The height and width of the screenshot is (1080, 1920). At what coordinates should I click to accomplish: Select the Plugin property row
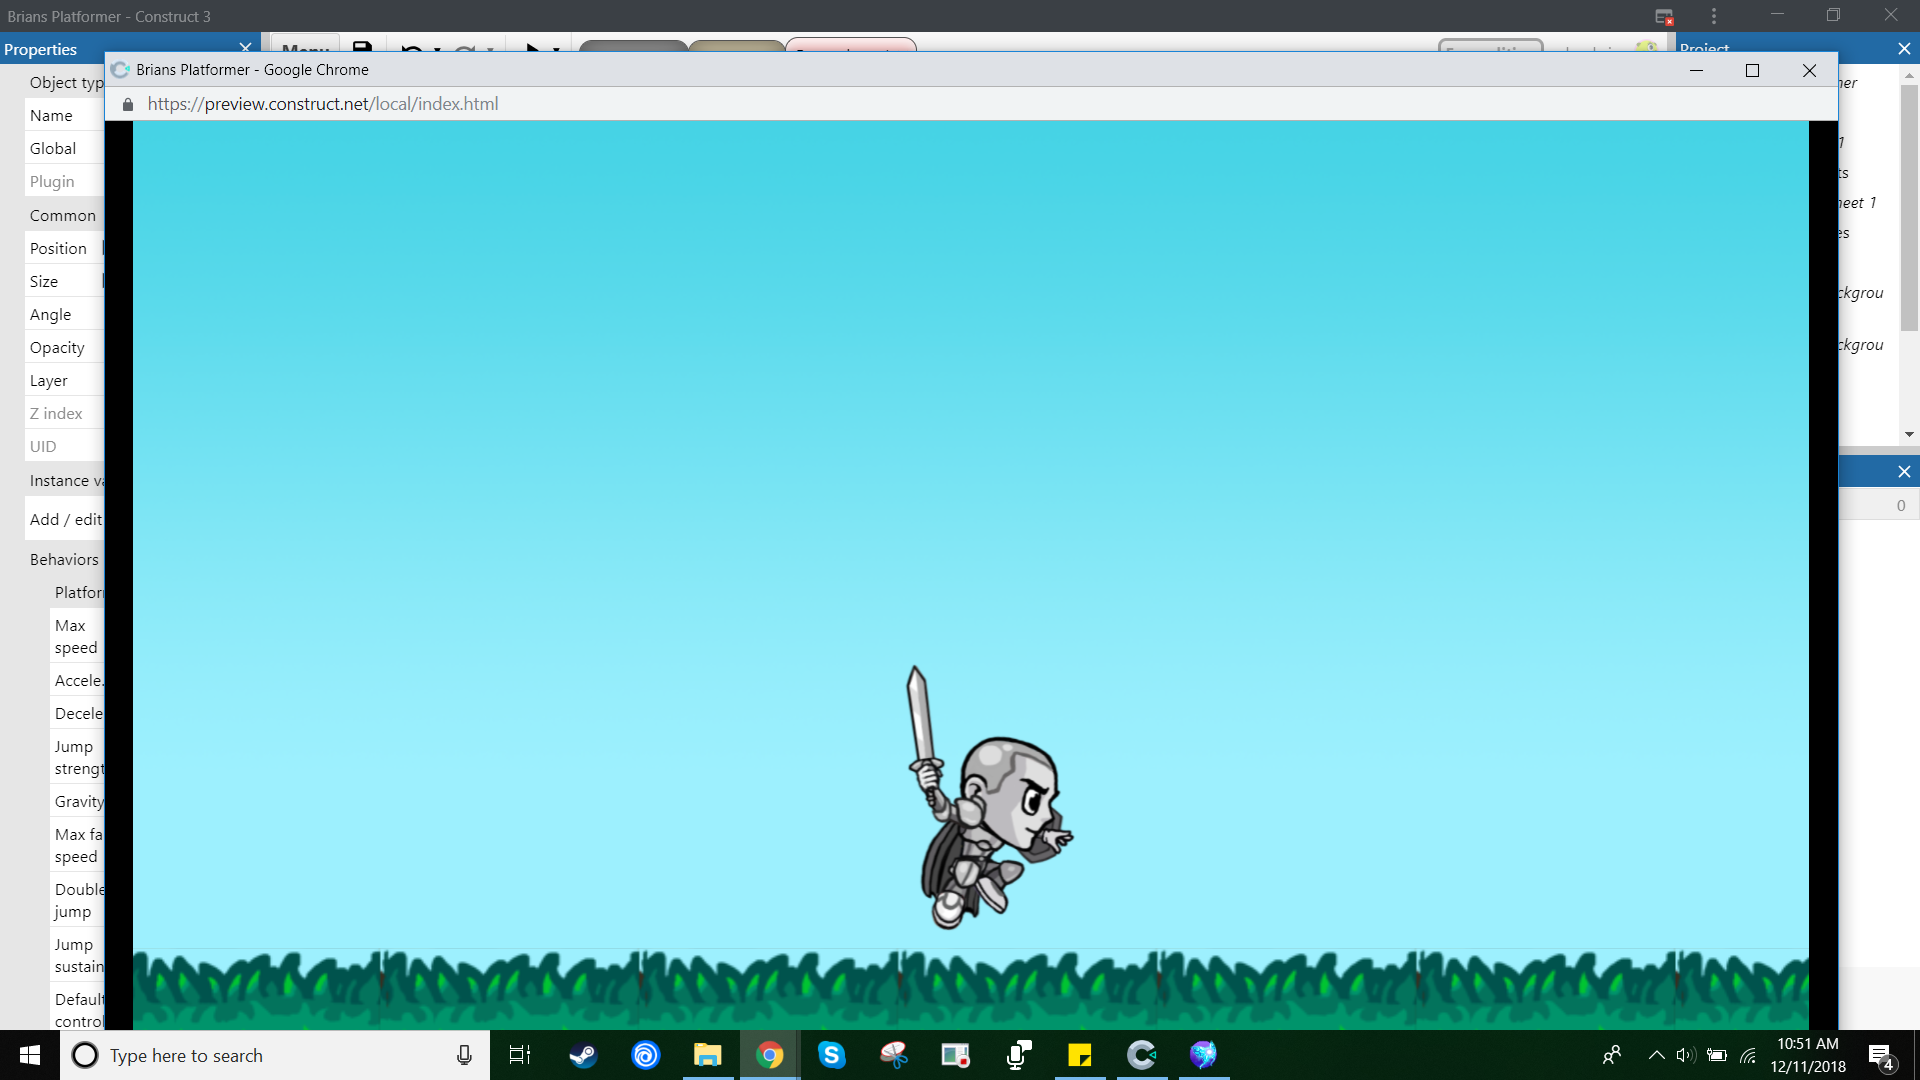point(64,182)
